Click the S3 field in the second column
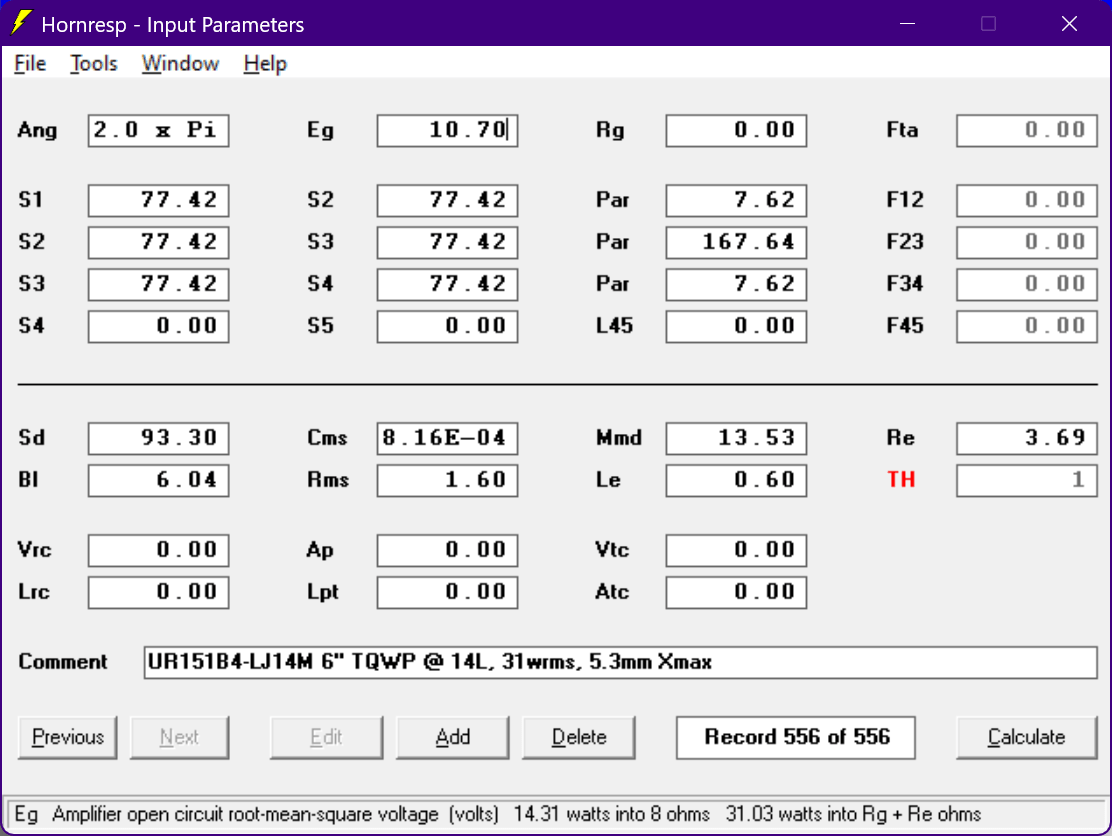Screen dimensions: 1112x836 coord(447,242)
